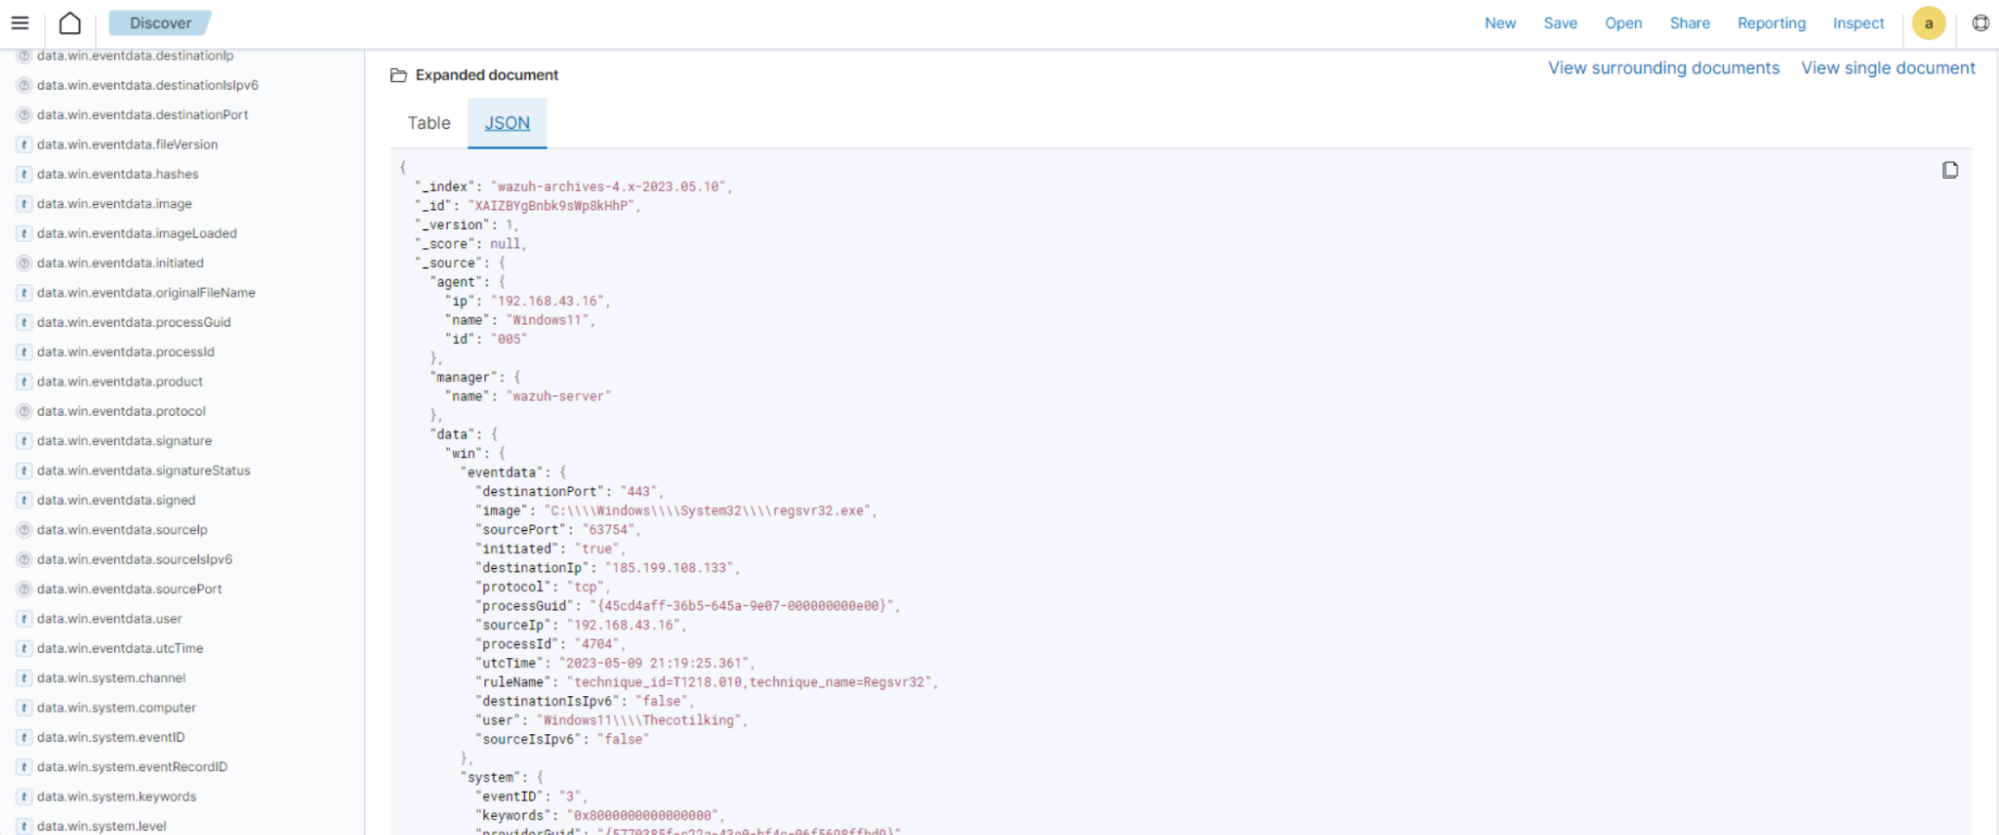This screenshot has width=1999, height=835.
Task: Open the hamburger navigation menu
Action: coord(20,23)
